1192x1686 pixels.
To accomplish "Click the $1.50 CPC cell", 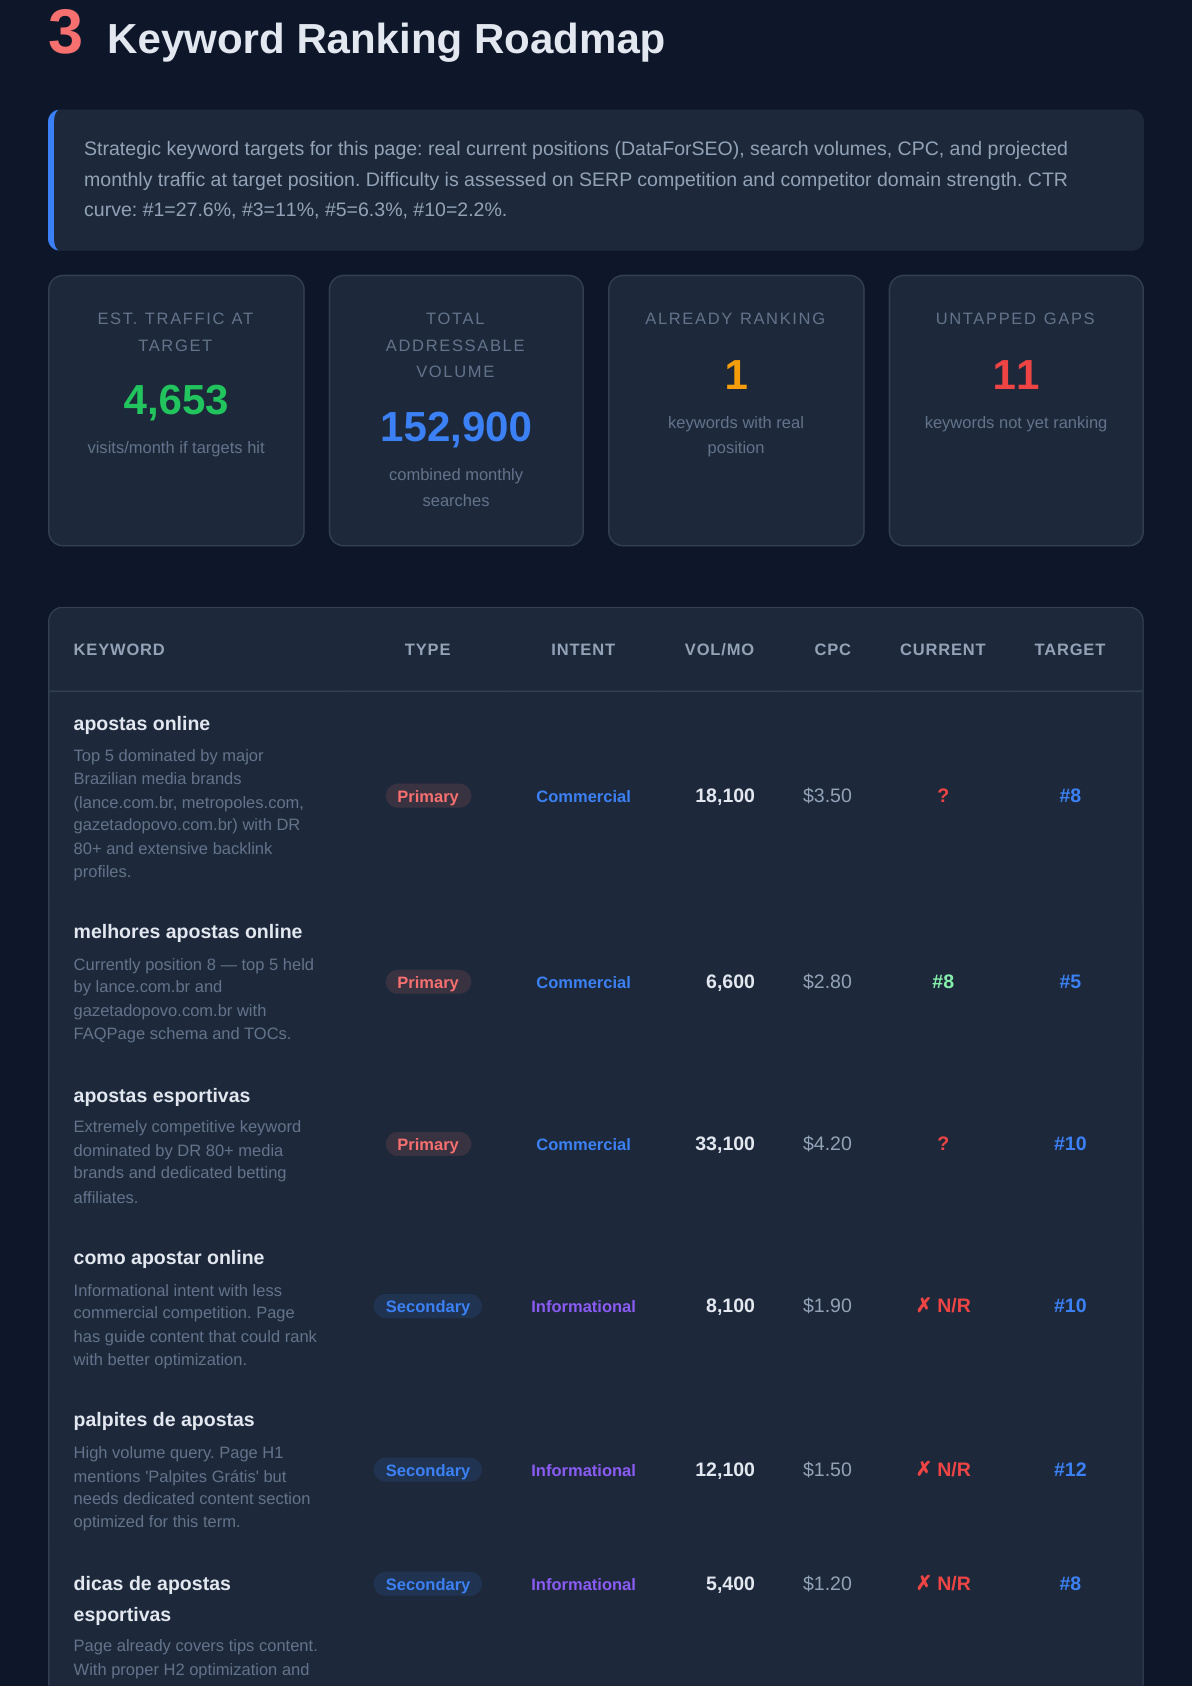I will 827,1470.
